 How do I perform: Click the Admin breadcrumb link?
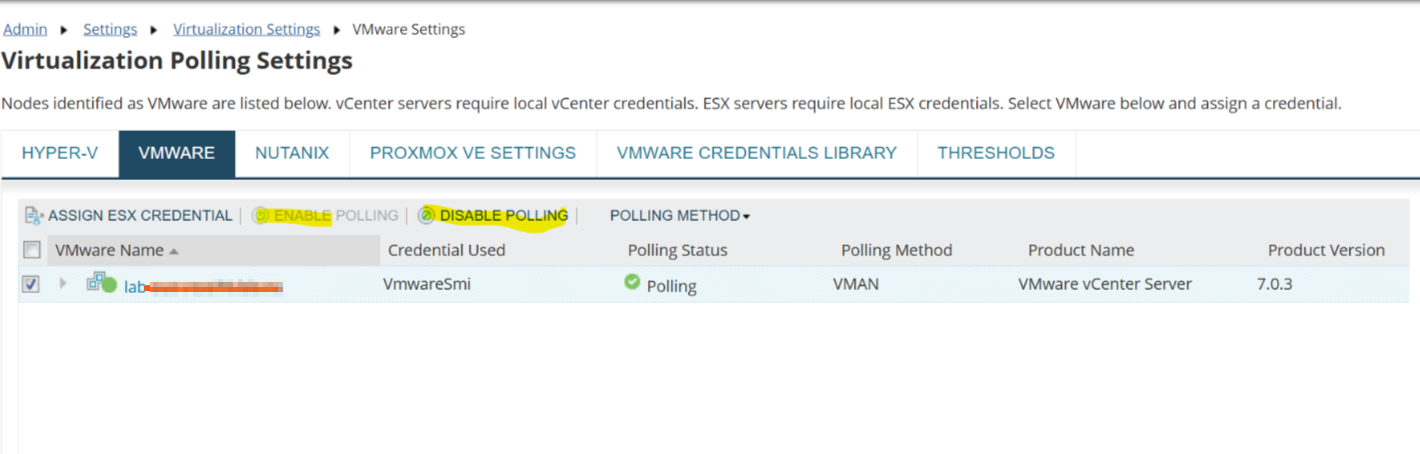[25, 29]
